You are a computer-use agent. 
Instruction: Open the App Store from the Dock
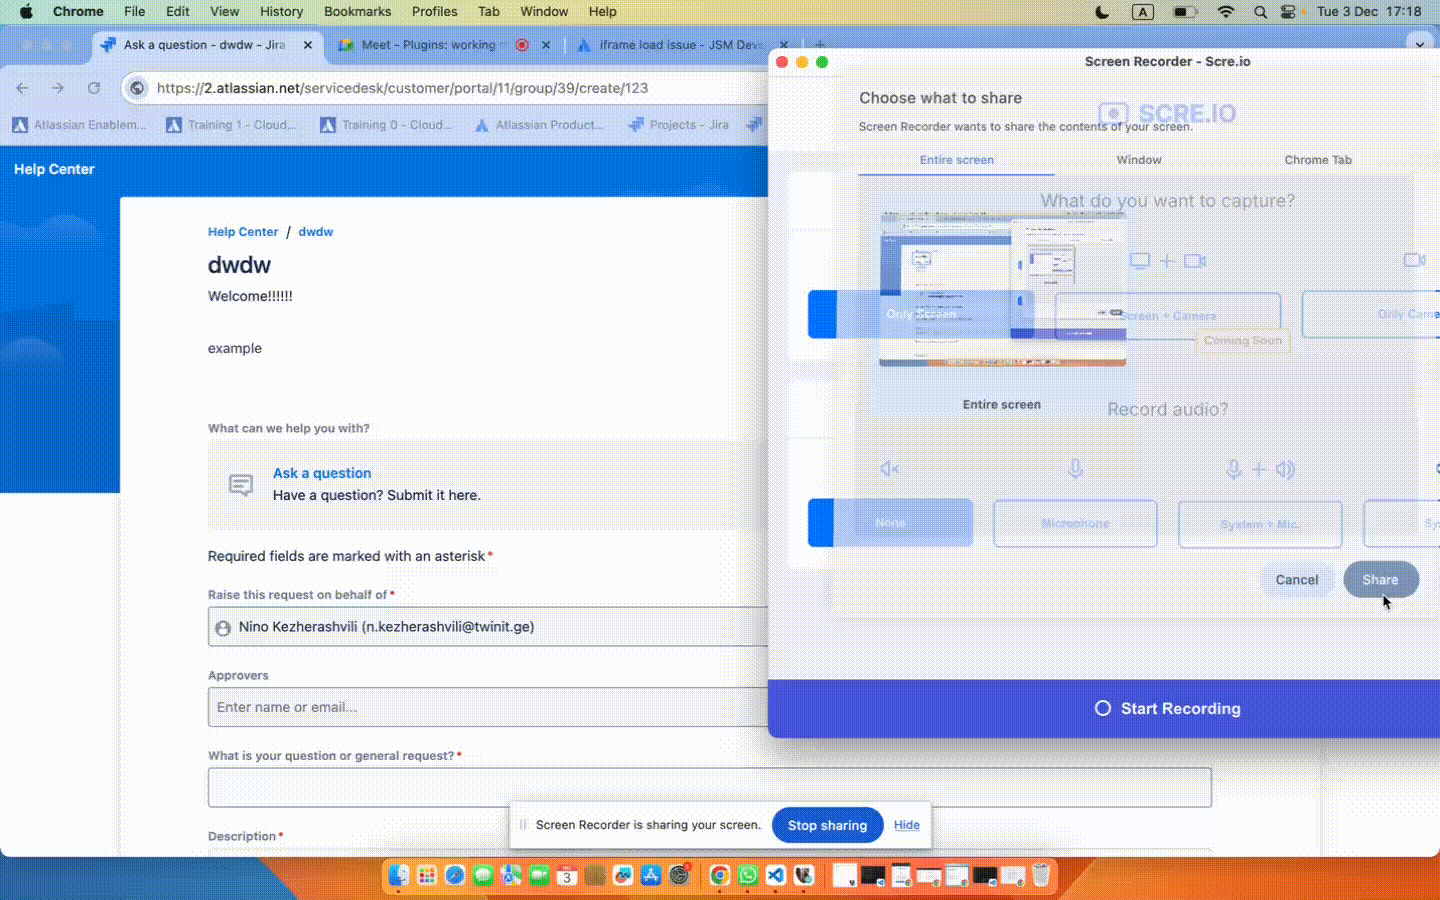coord(651,876)
